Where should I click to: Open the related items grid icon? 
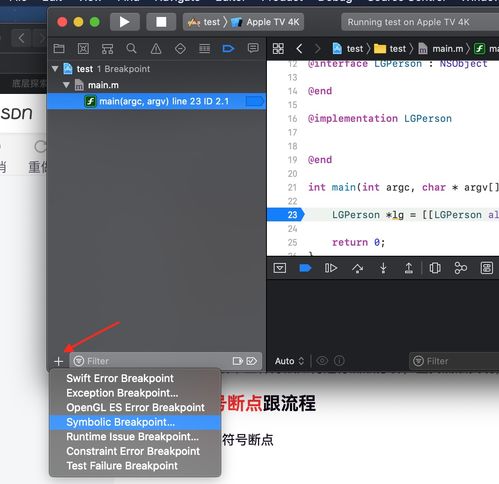(x=278, y=49)
